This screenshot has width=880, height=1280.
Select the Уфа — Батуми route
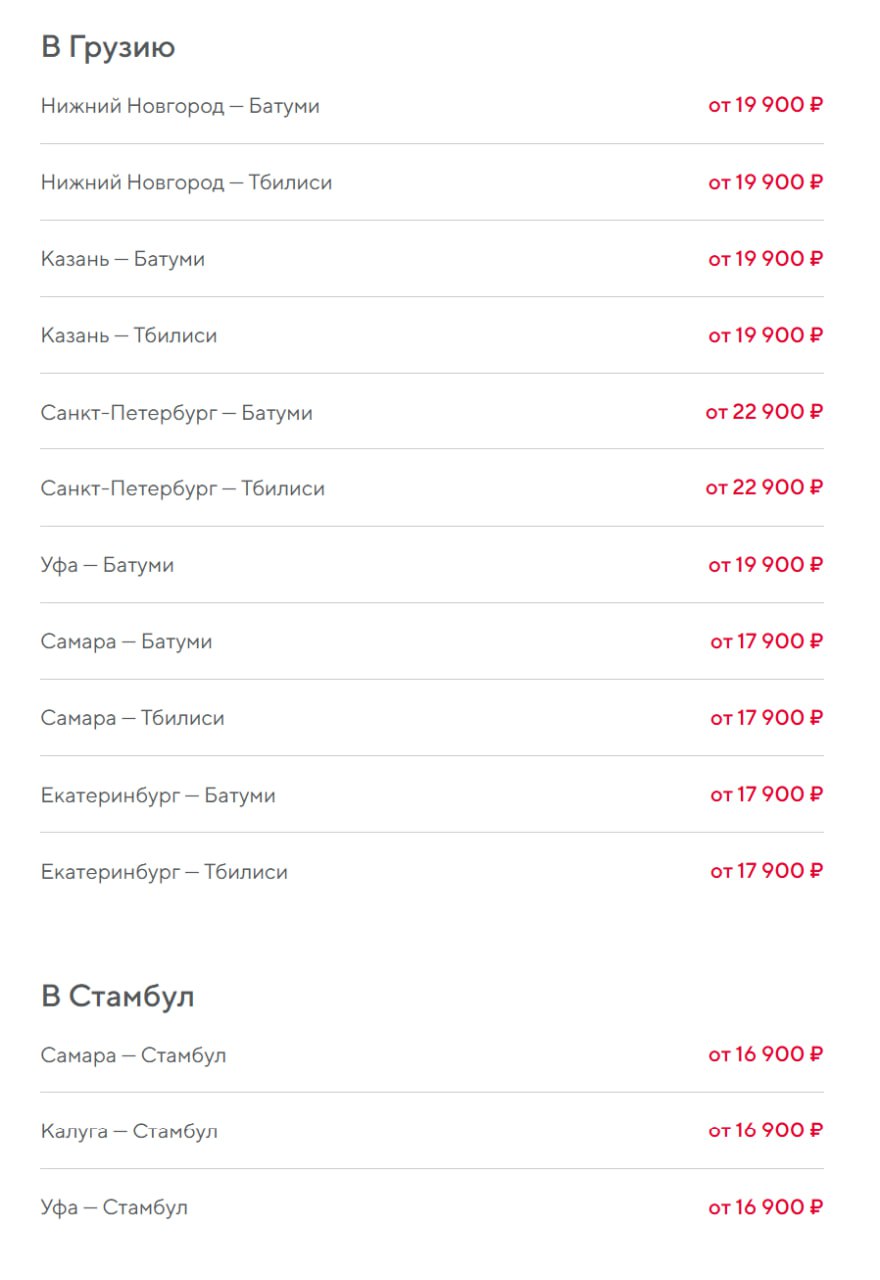coord(107,566)
